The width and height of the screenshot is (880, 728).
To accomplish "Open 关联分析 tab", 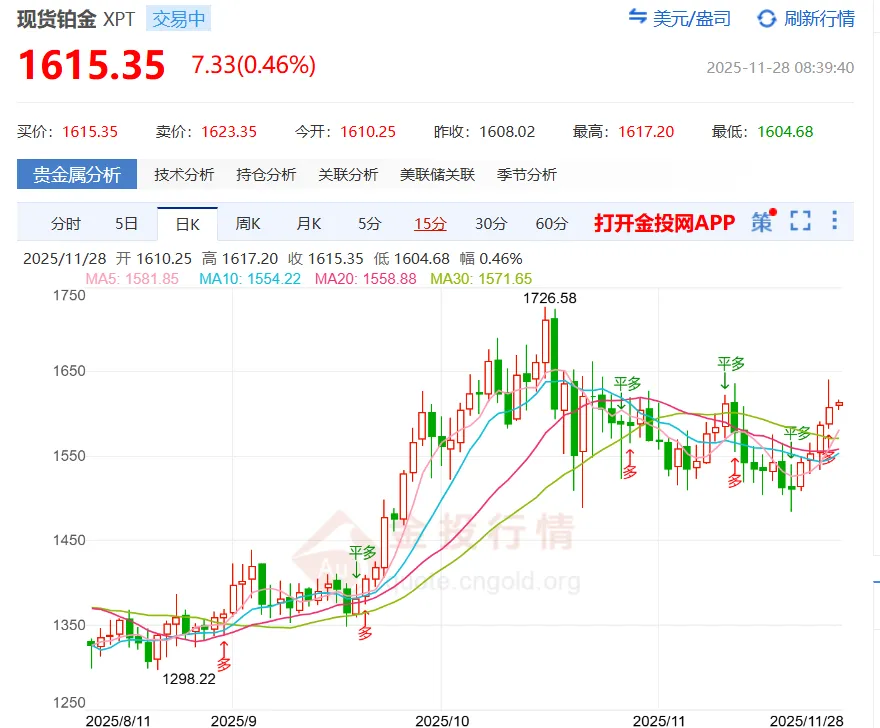I will [x=348, y=175].
